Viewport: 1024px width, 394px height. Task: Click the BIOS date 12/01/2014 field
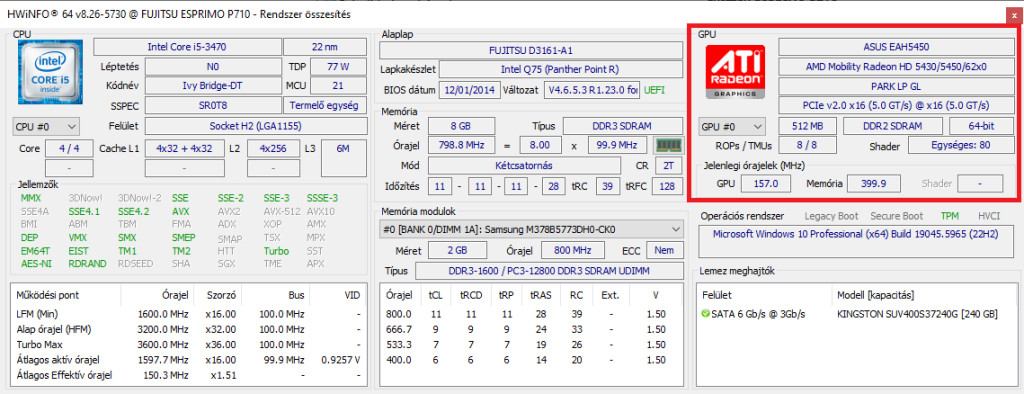[x=470, y=90]
